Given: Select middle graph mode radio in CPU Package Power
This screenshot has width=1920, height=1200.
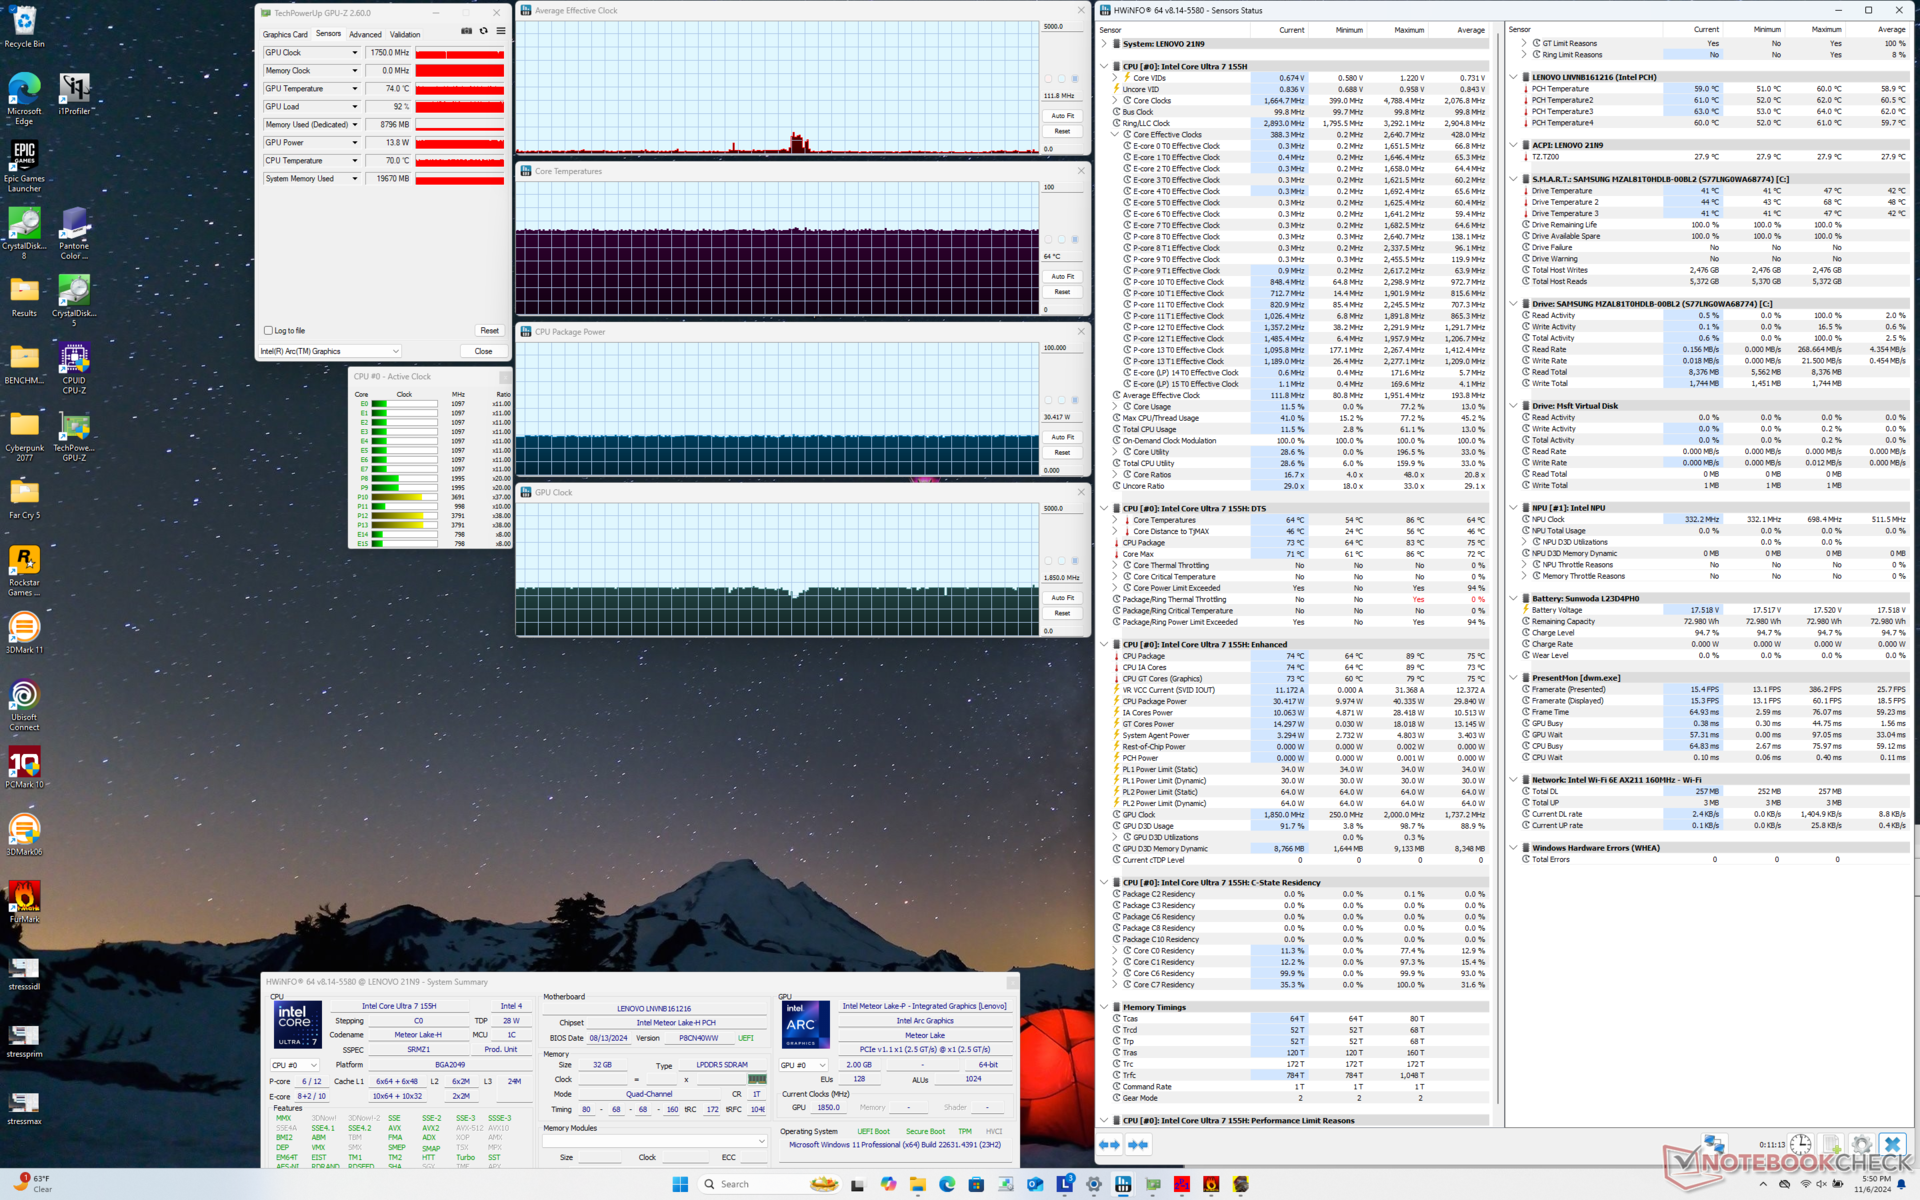Looking at the screenshot, I should coord(1062,400).
